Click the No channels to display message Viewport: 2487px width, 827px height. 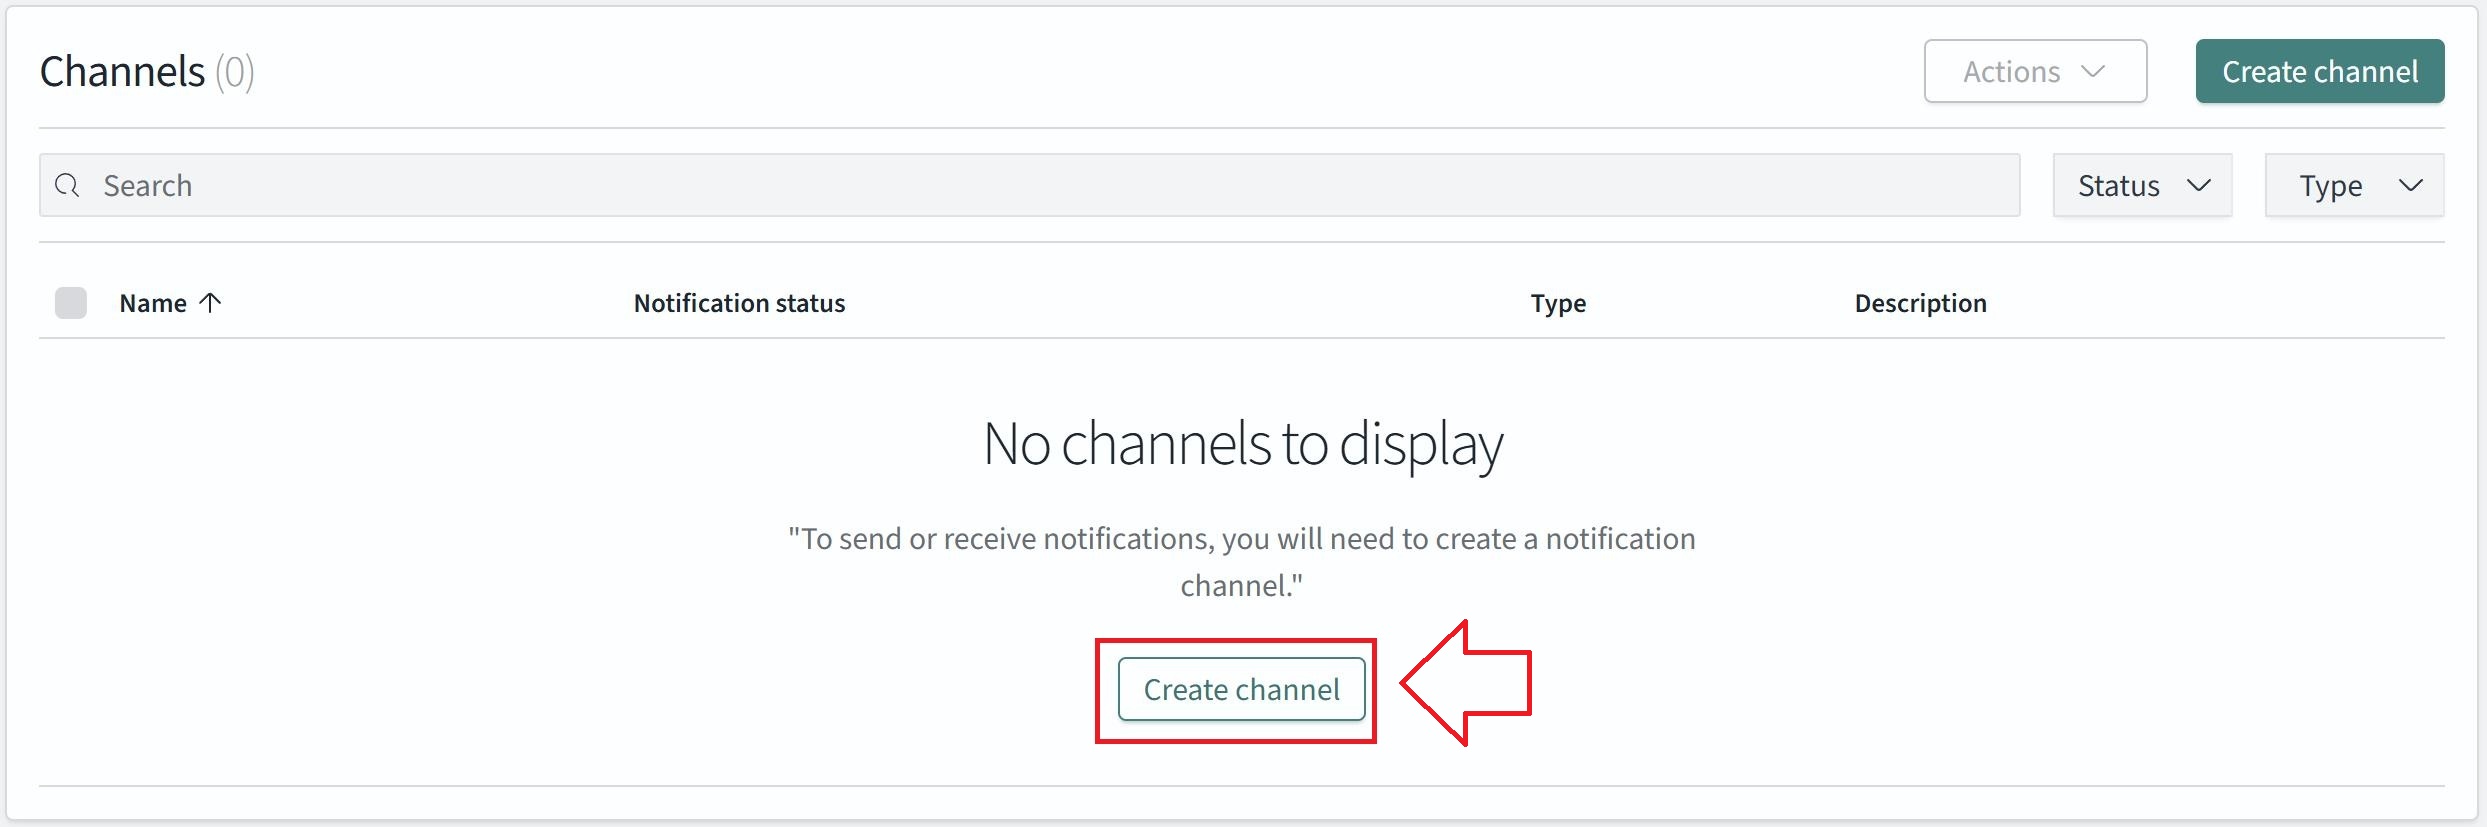tap(1242, 443)
